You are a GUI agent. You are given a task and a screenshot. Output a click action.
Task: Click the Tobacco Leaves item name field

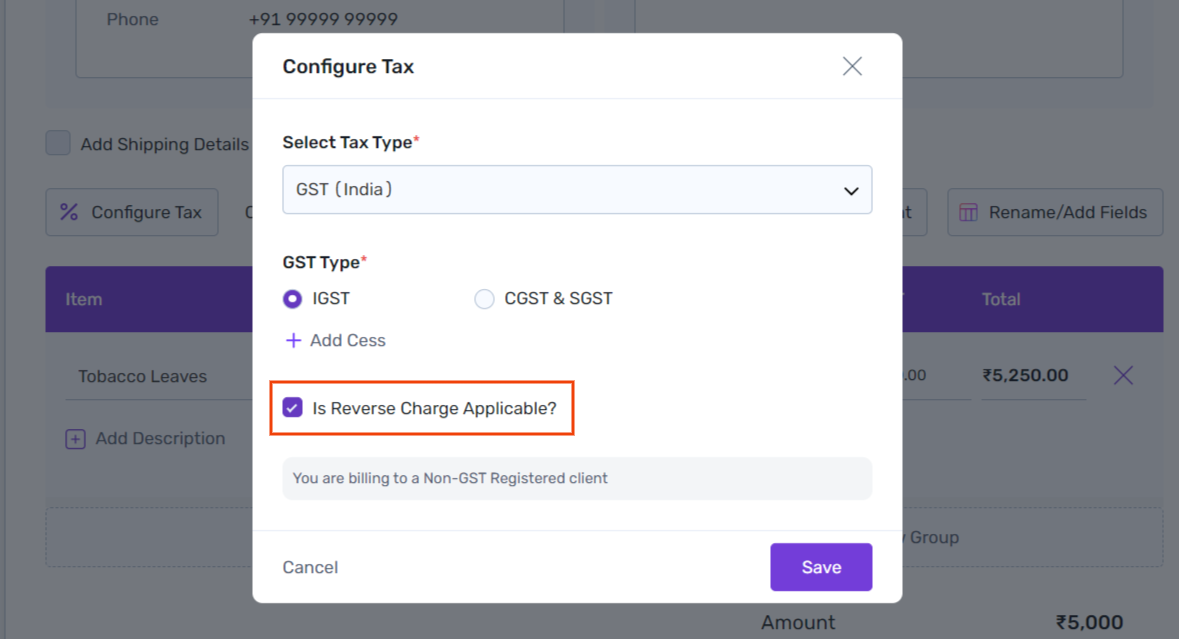[x=159, y=377]
